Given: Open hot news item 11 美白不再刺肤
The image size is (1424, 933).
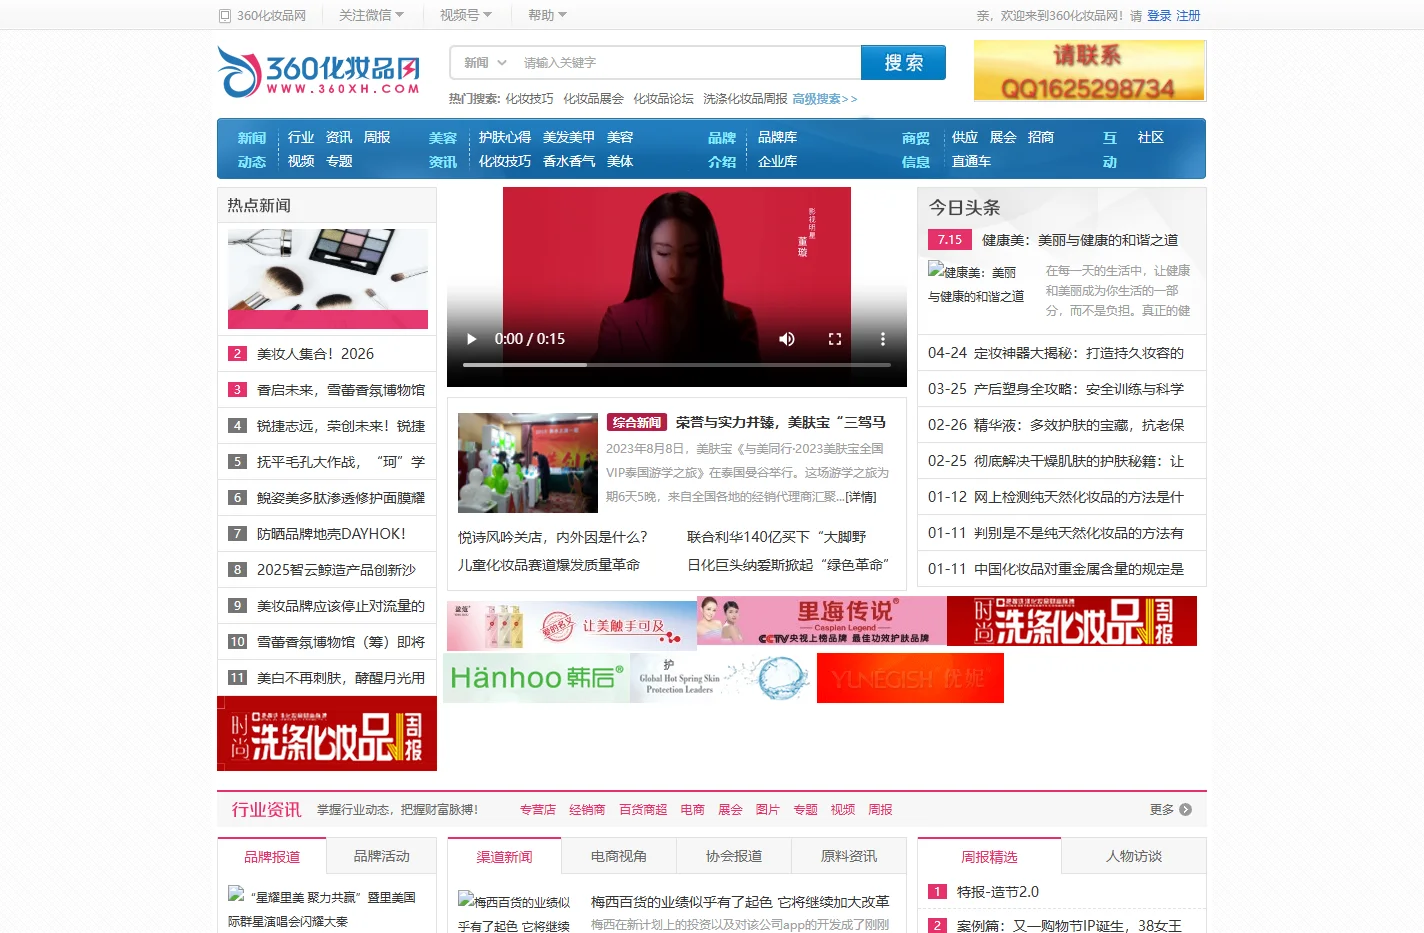Looking at the screenshot, I should pos(341,678).
